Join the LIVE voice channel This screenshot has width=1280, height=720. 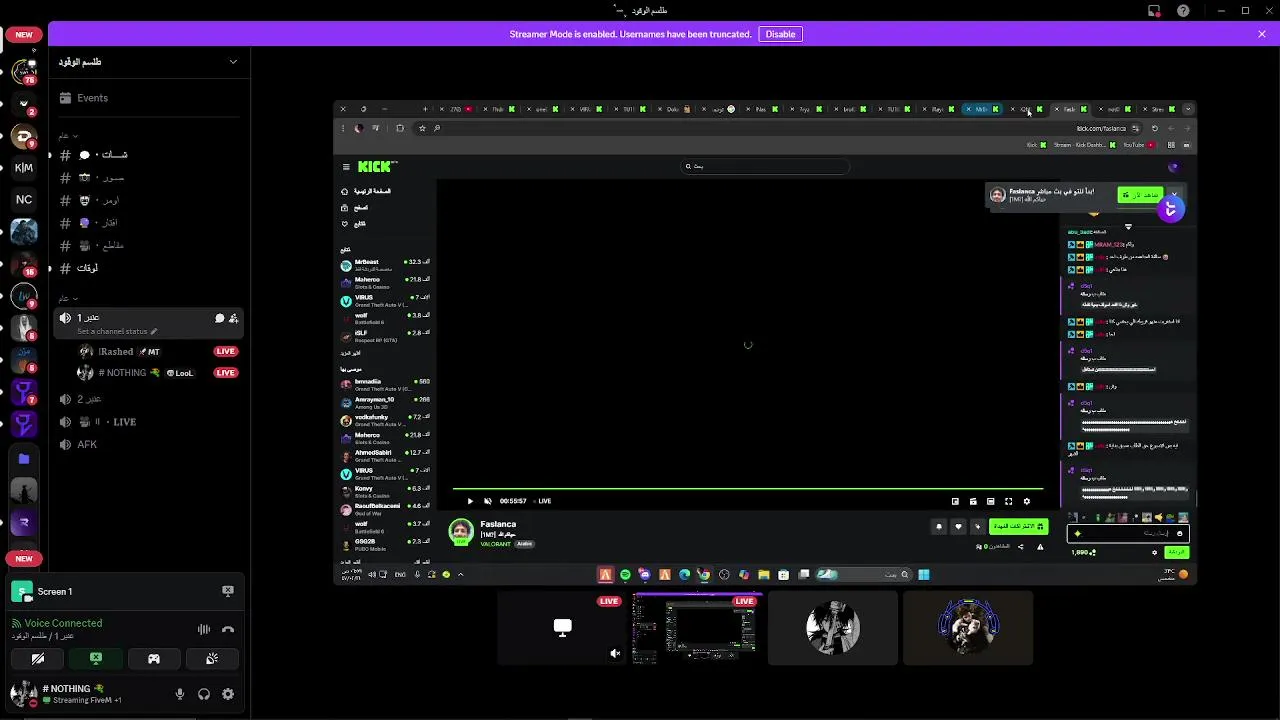[150, 422]
